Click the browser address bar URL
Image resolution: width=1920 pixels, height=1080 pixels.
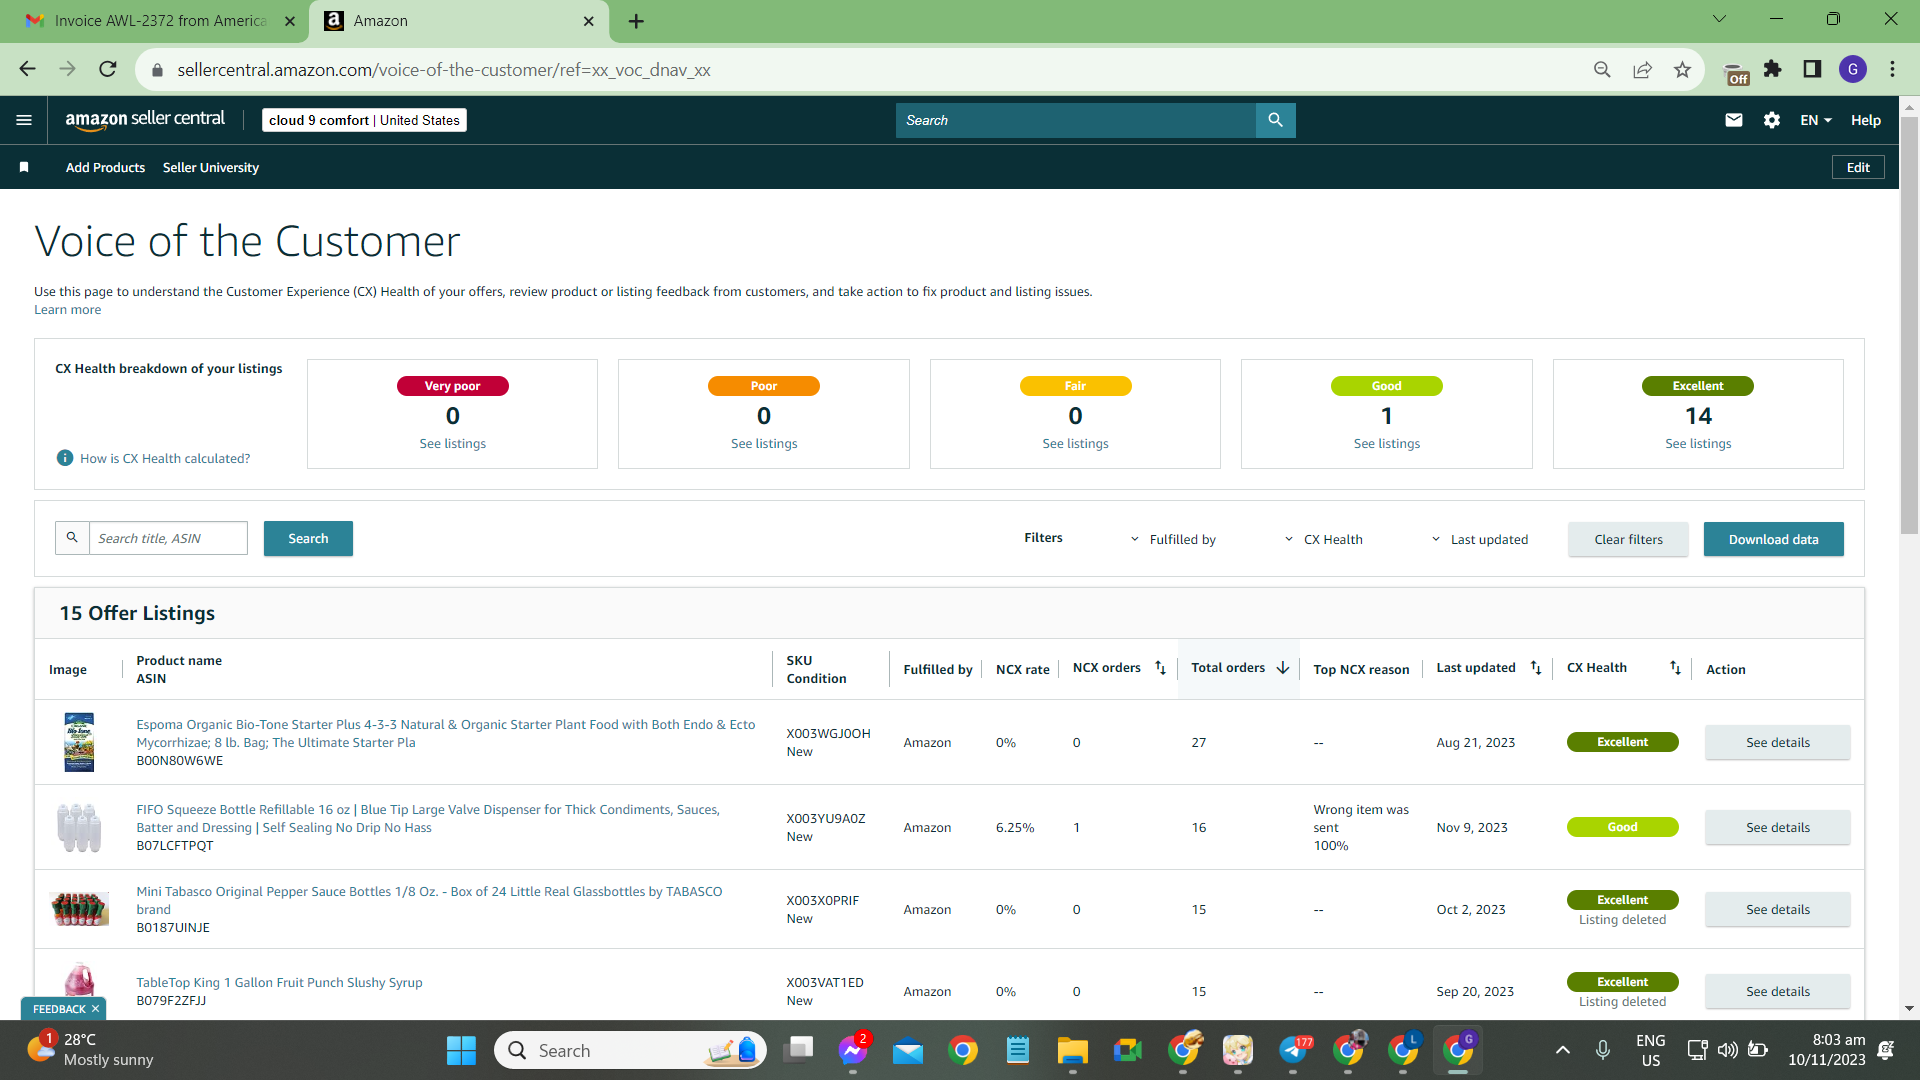tap(443, 70)
